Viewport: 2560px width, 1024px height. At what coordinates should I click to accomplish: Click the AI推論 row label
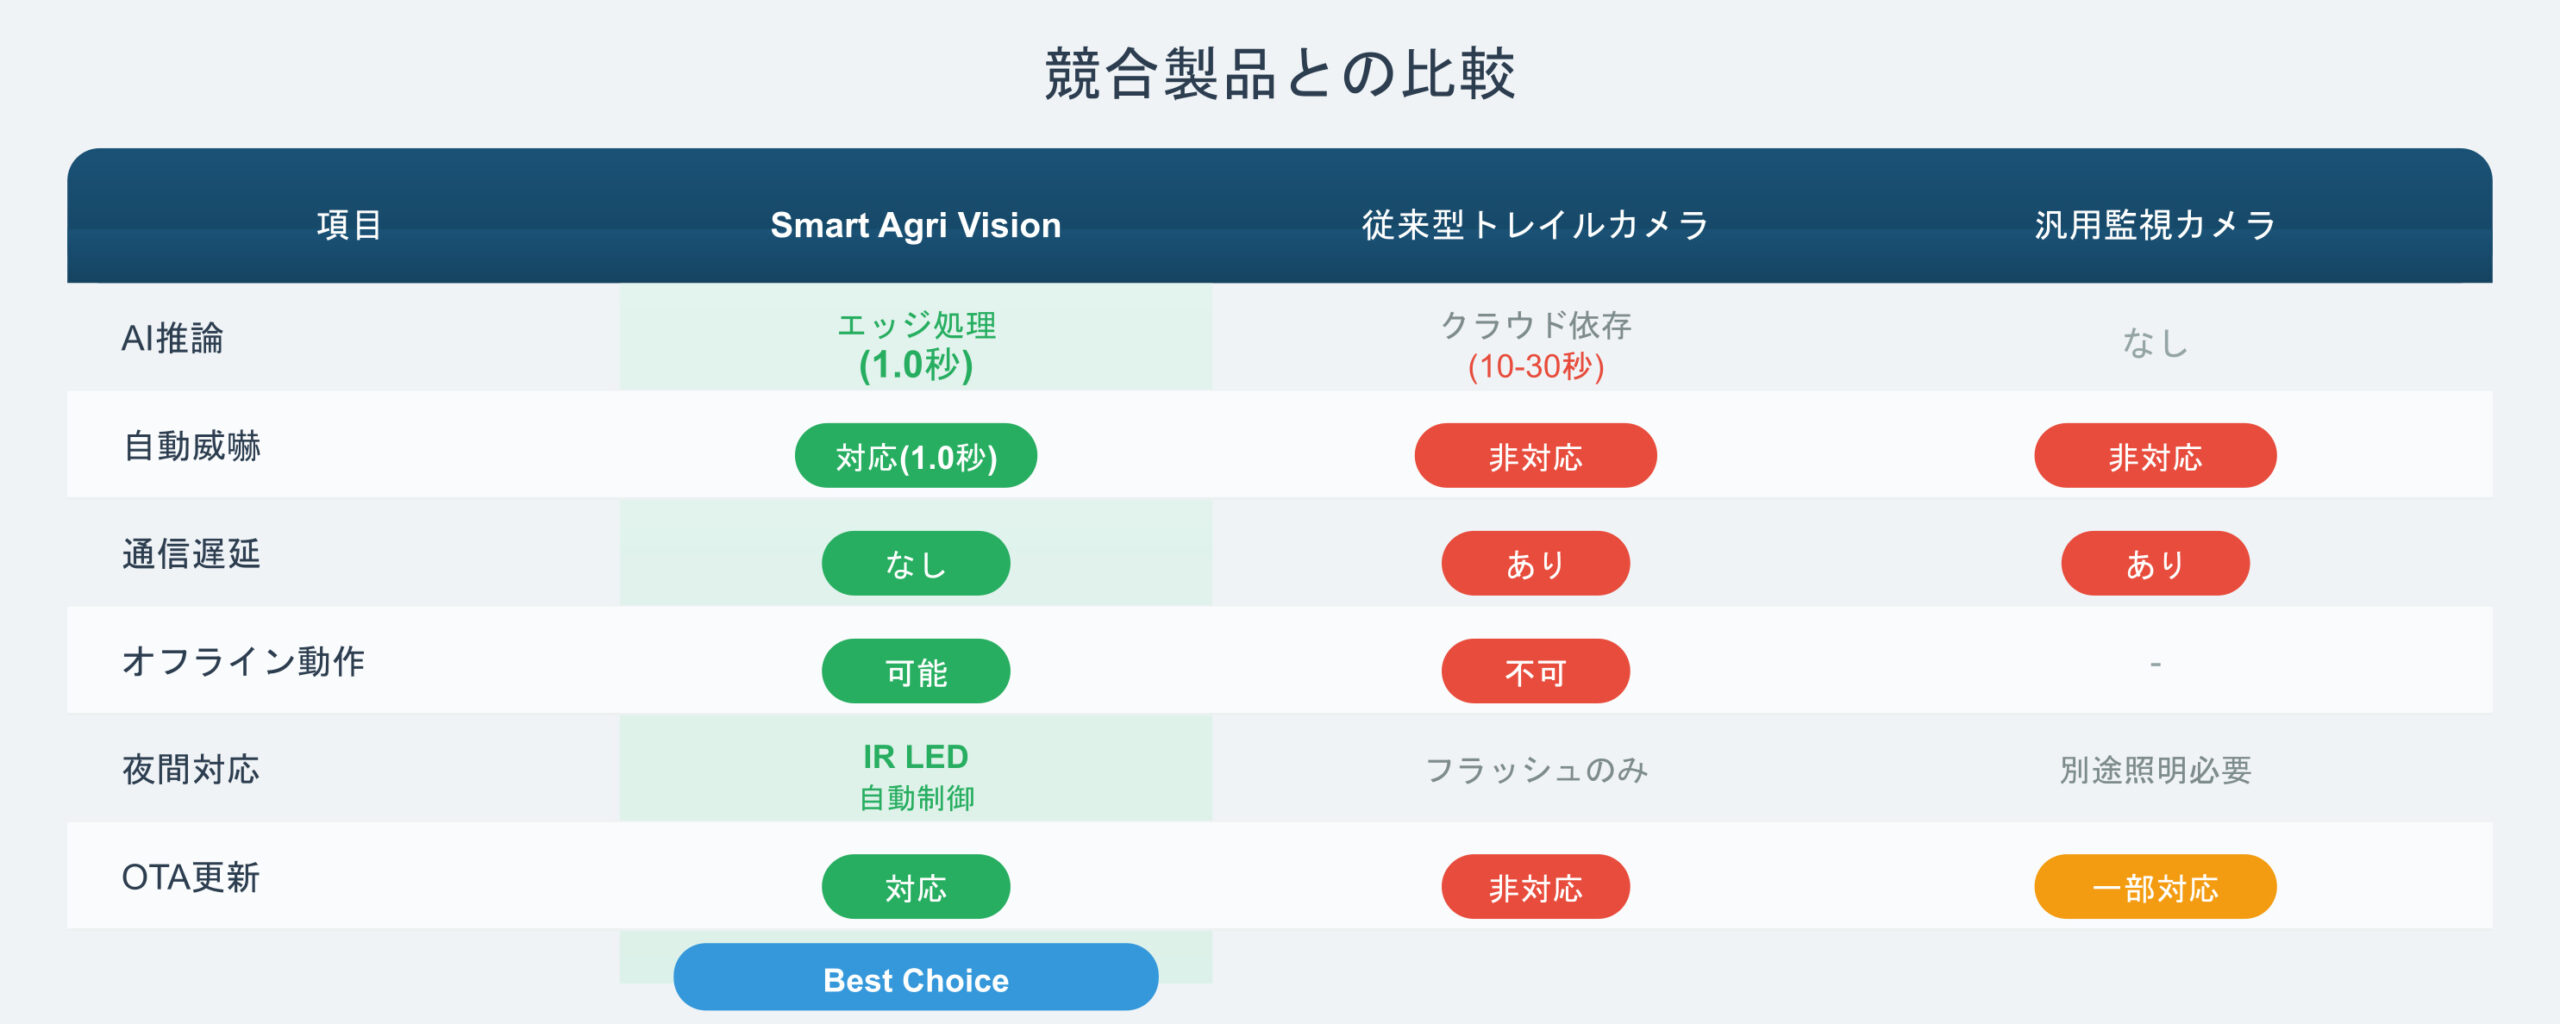click(x=173, y=339)
